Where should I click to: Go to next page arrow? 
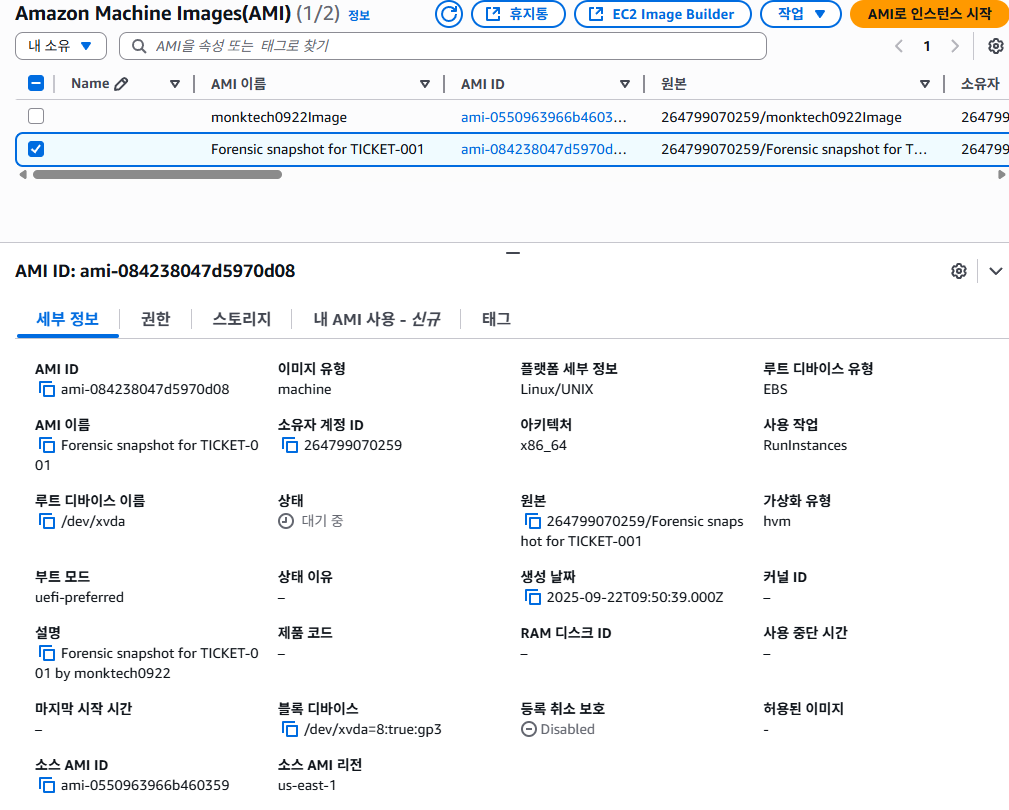coord(955,46)
